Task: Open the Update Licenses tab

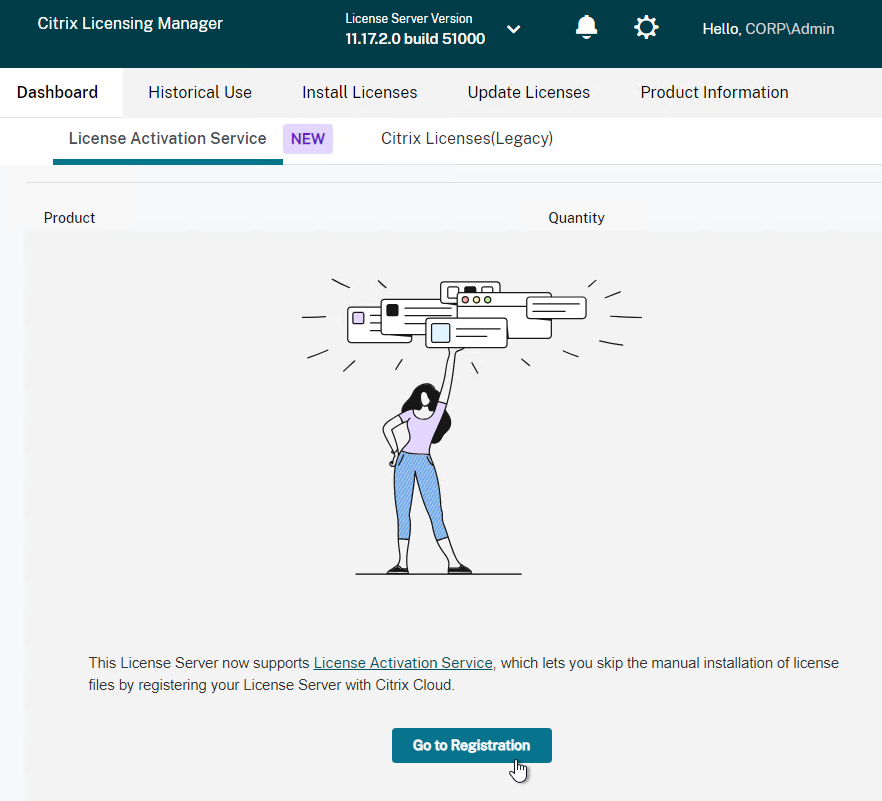Action: point(529,92)
